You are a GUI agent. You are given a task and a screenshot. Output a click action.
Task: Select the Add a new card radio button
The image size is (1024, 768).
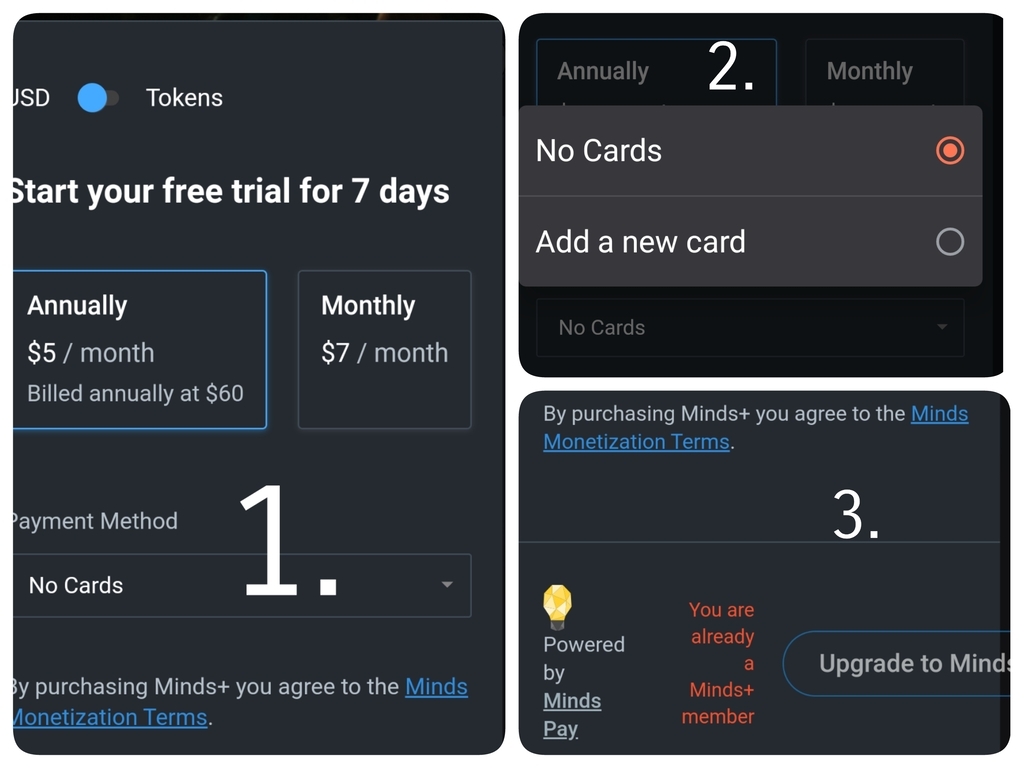pyautogui.click(x=949, y=242)
